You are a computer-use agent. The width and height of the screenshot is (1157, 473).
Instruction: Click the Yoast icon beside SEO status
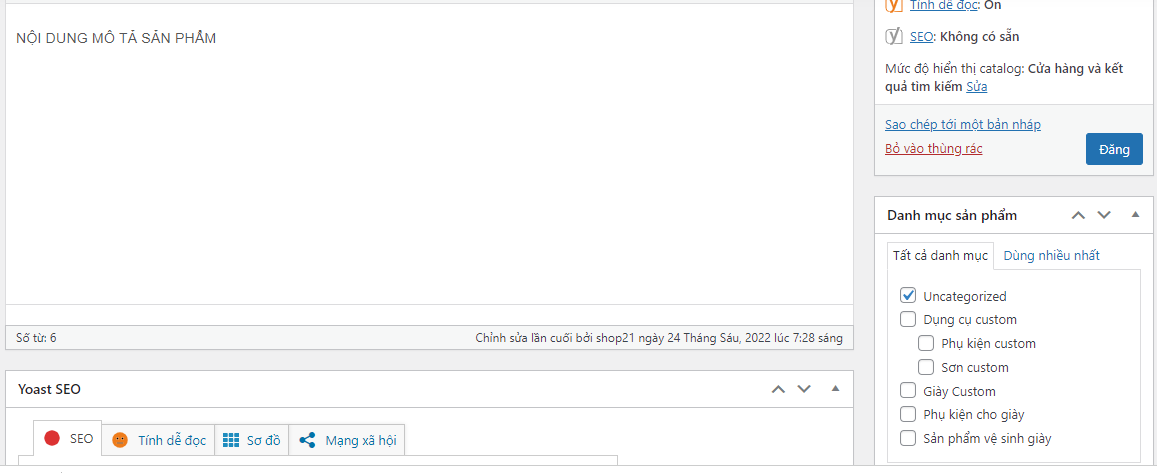895,37
